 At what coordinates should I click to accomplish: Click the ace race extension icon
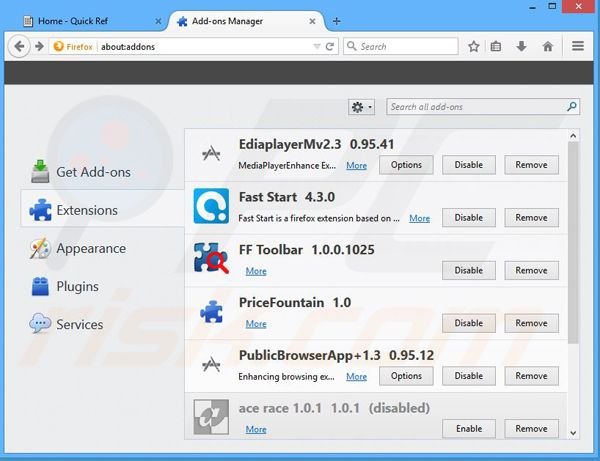point(211,417)
